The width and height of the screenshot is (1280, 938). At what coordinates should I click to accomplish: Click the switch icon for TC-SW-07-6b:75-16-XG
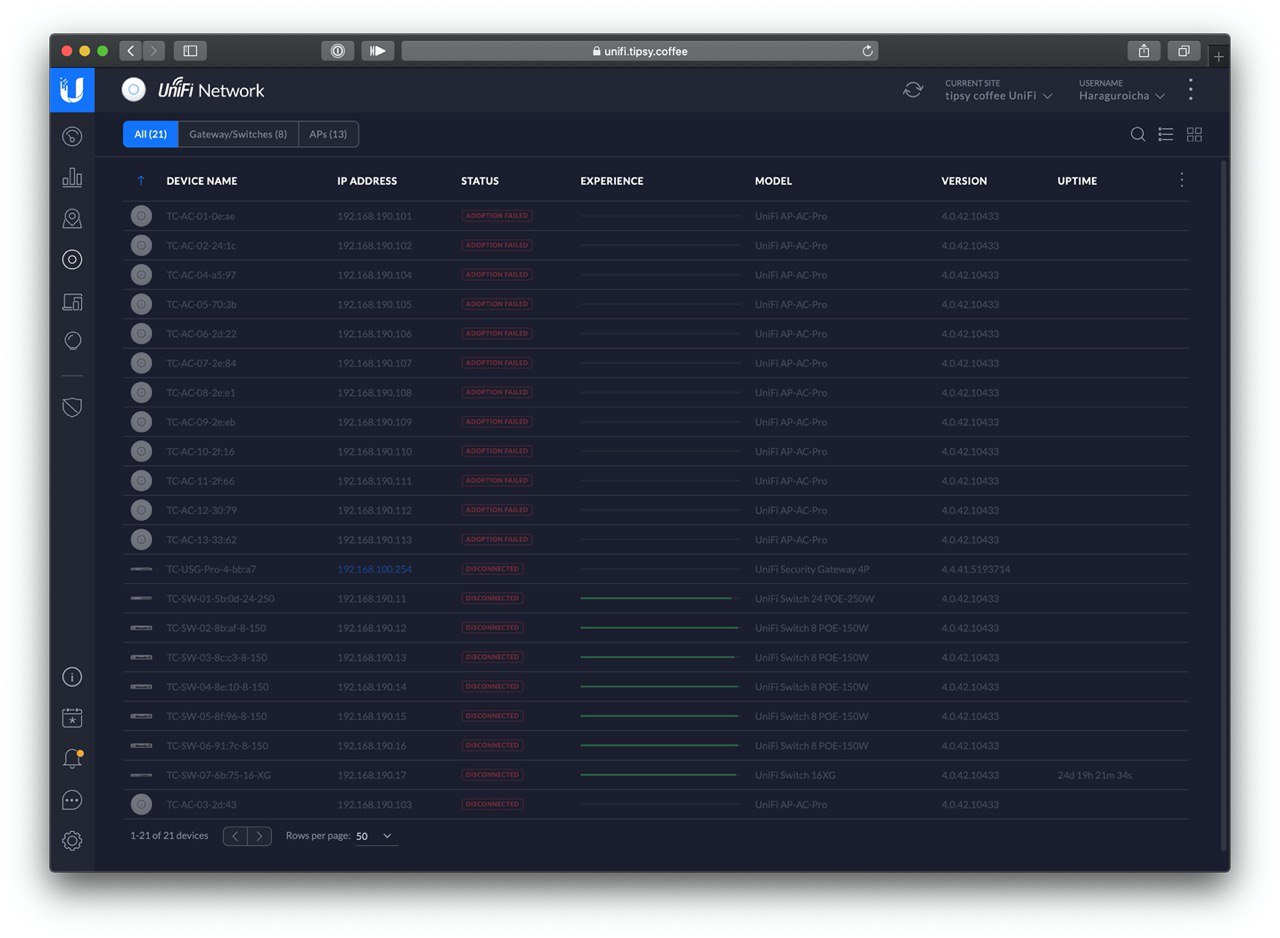pyautogui.click(x=141, y=775)
